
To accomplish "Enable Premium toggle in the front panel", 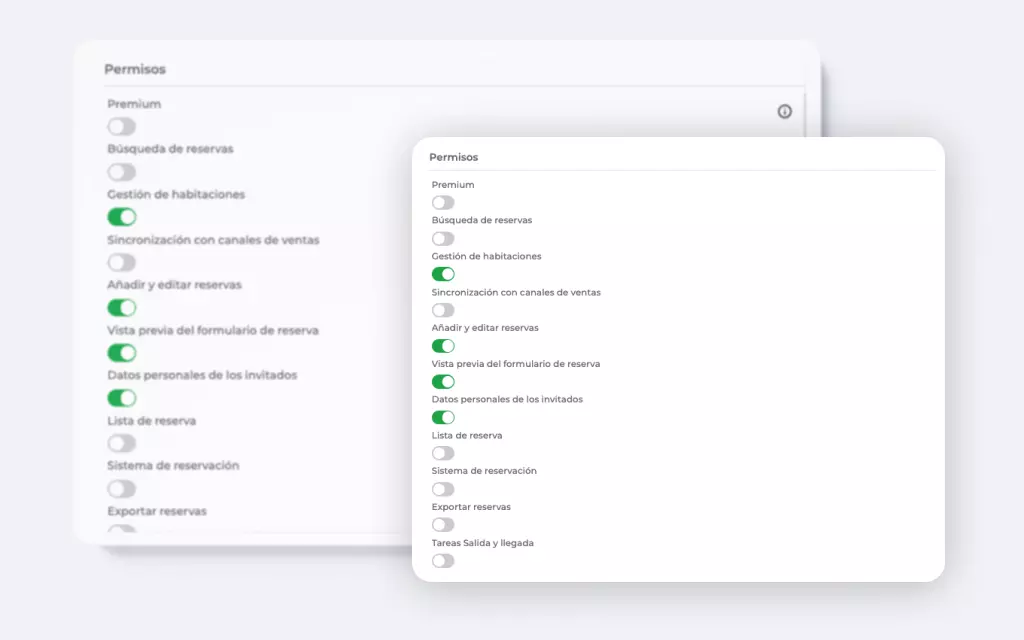I will coord(443,203).
